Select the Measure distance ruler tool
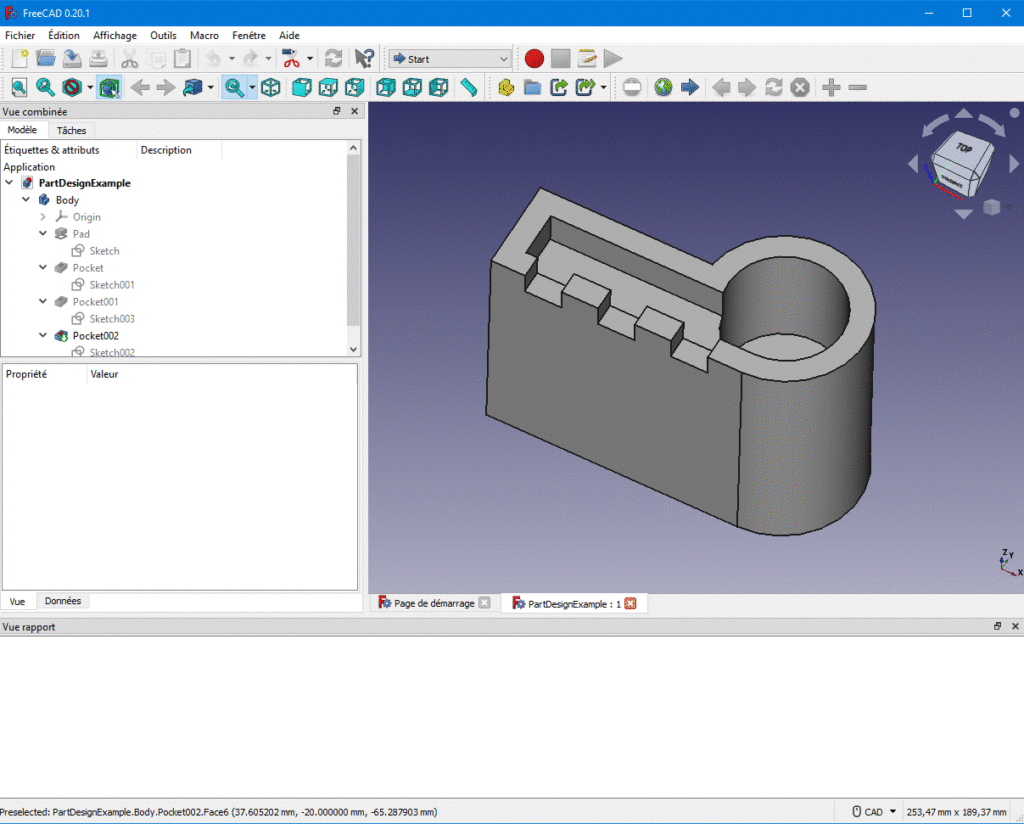Viewport: 1024px width, 824px height. [469, 87]
